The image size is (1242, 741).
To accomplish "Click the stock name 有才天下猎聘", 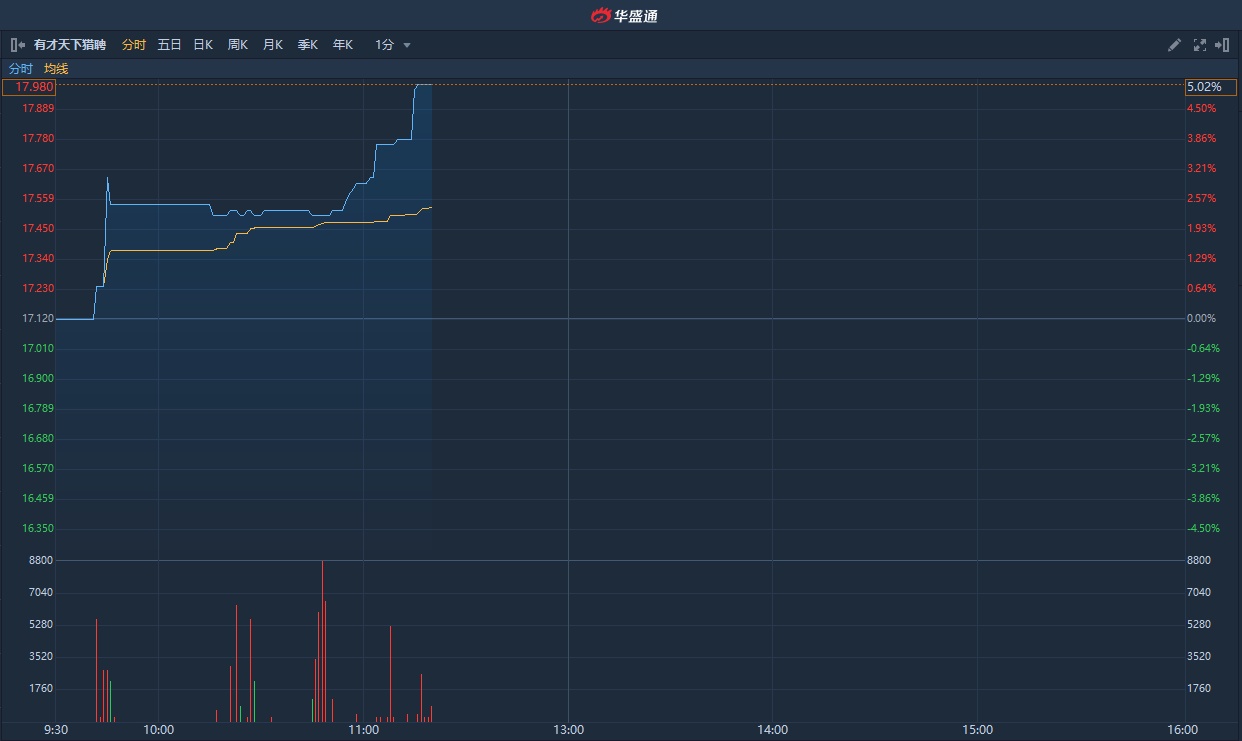I will 70,45.
